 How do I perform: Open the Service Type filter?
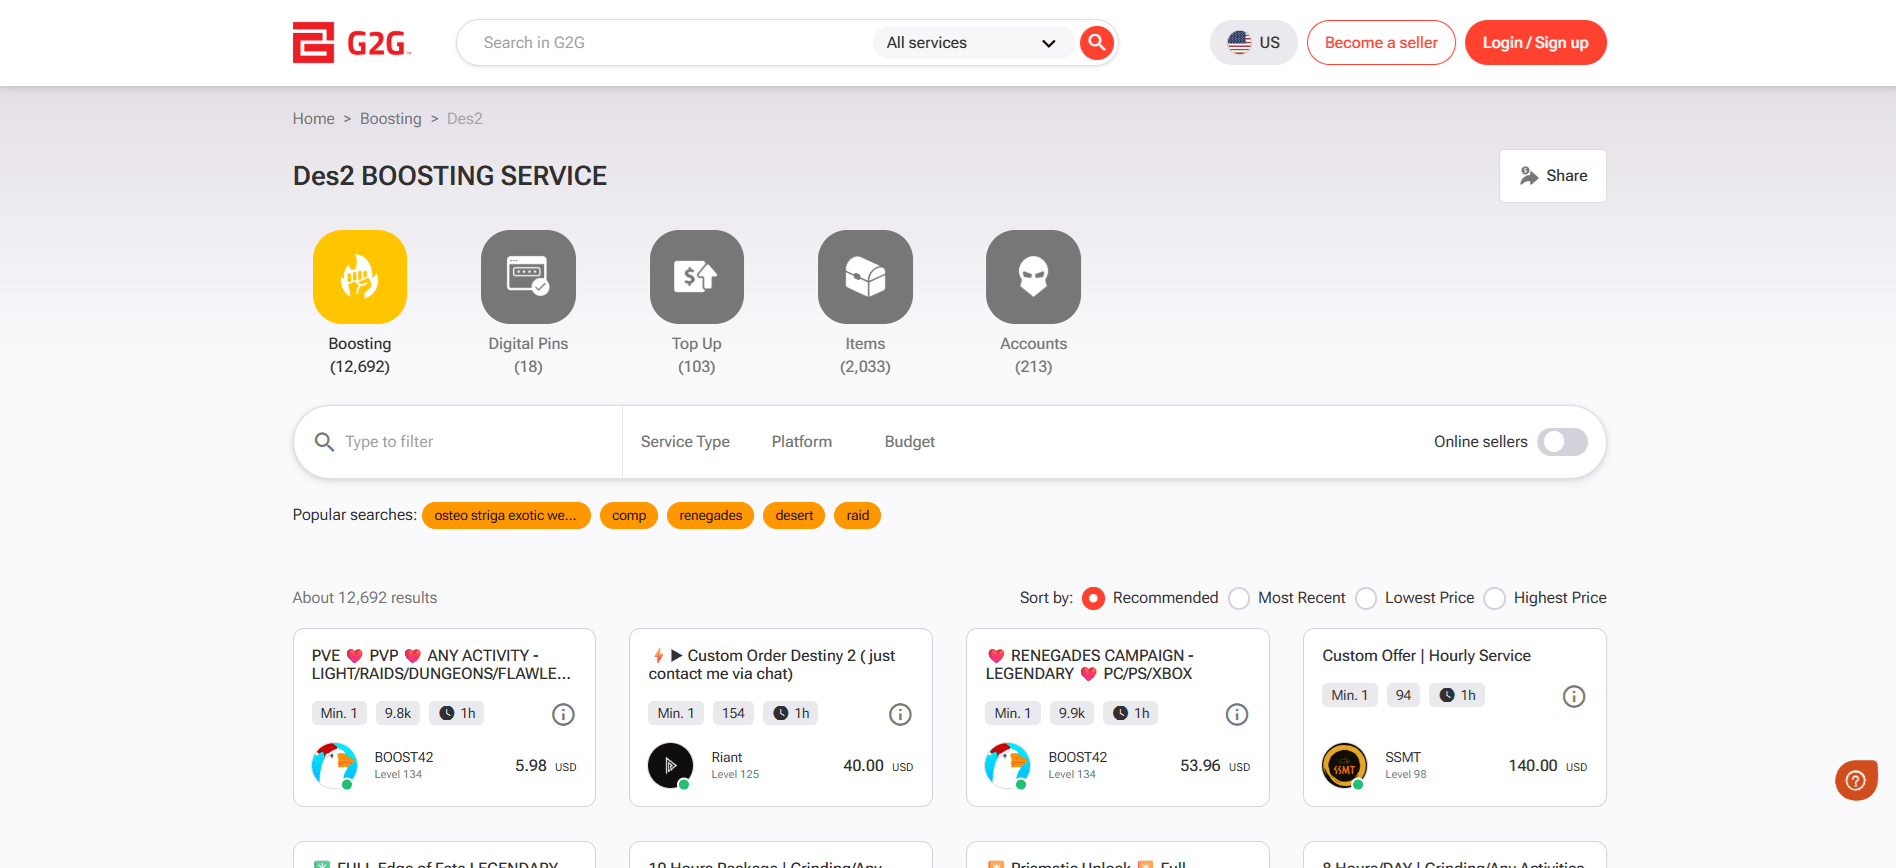(685, 442)
